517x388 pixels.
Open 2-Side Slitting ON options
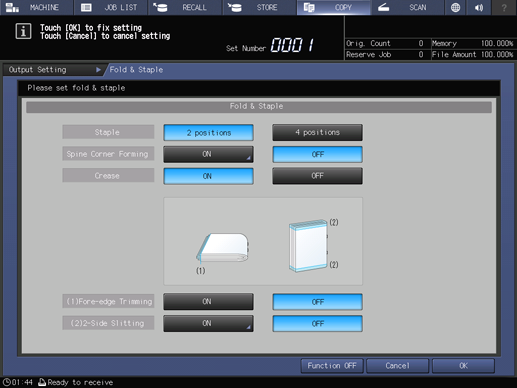tap(208, 323)
